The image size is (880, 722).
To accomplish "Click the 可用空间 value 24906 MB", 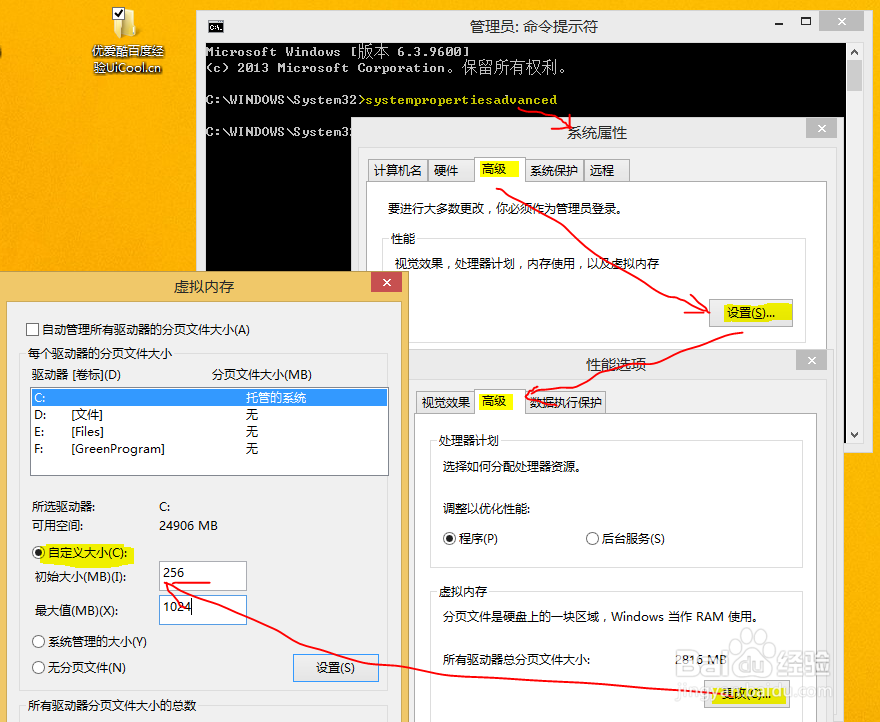I will click(x=188, y=526).
